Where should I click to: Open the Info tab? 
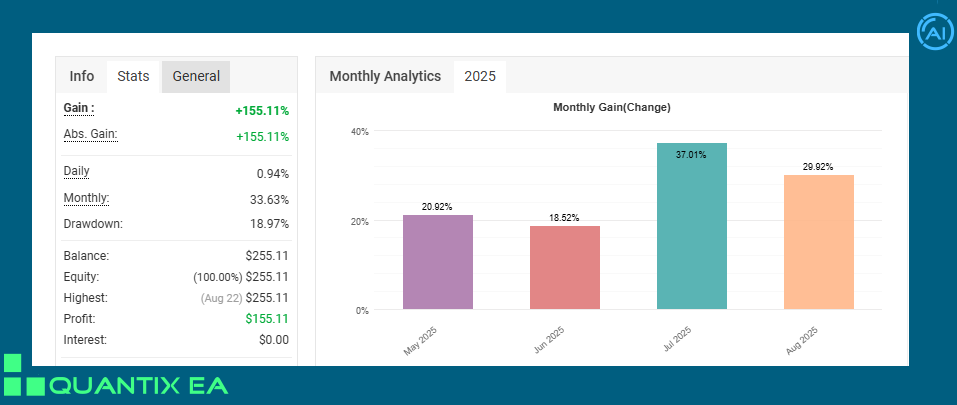pyautogui.click(x=82, y=76)
